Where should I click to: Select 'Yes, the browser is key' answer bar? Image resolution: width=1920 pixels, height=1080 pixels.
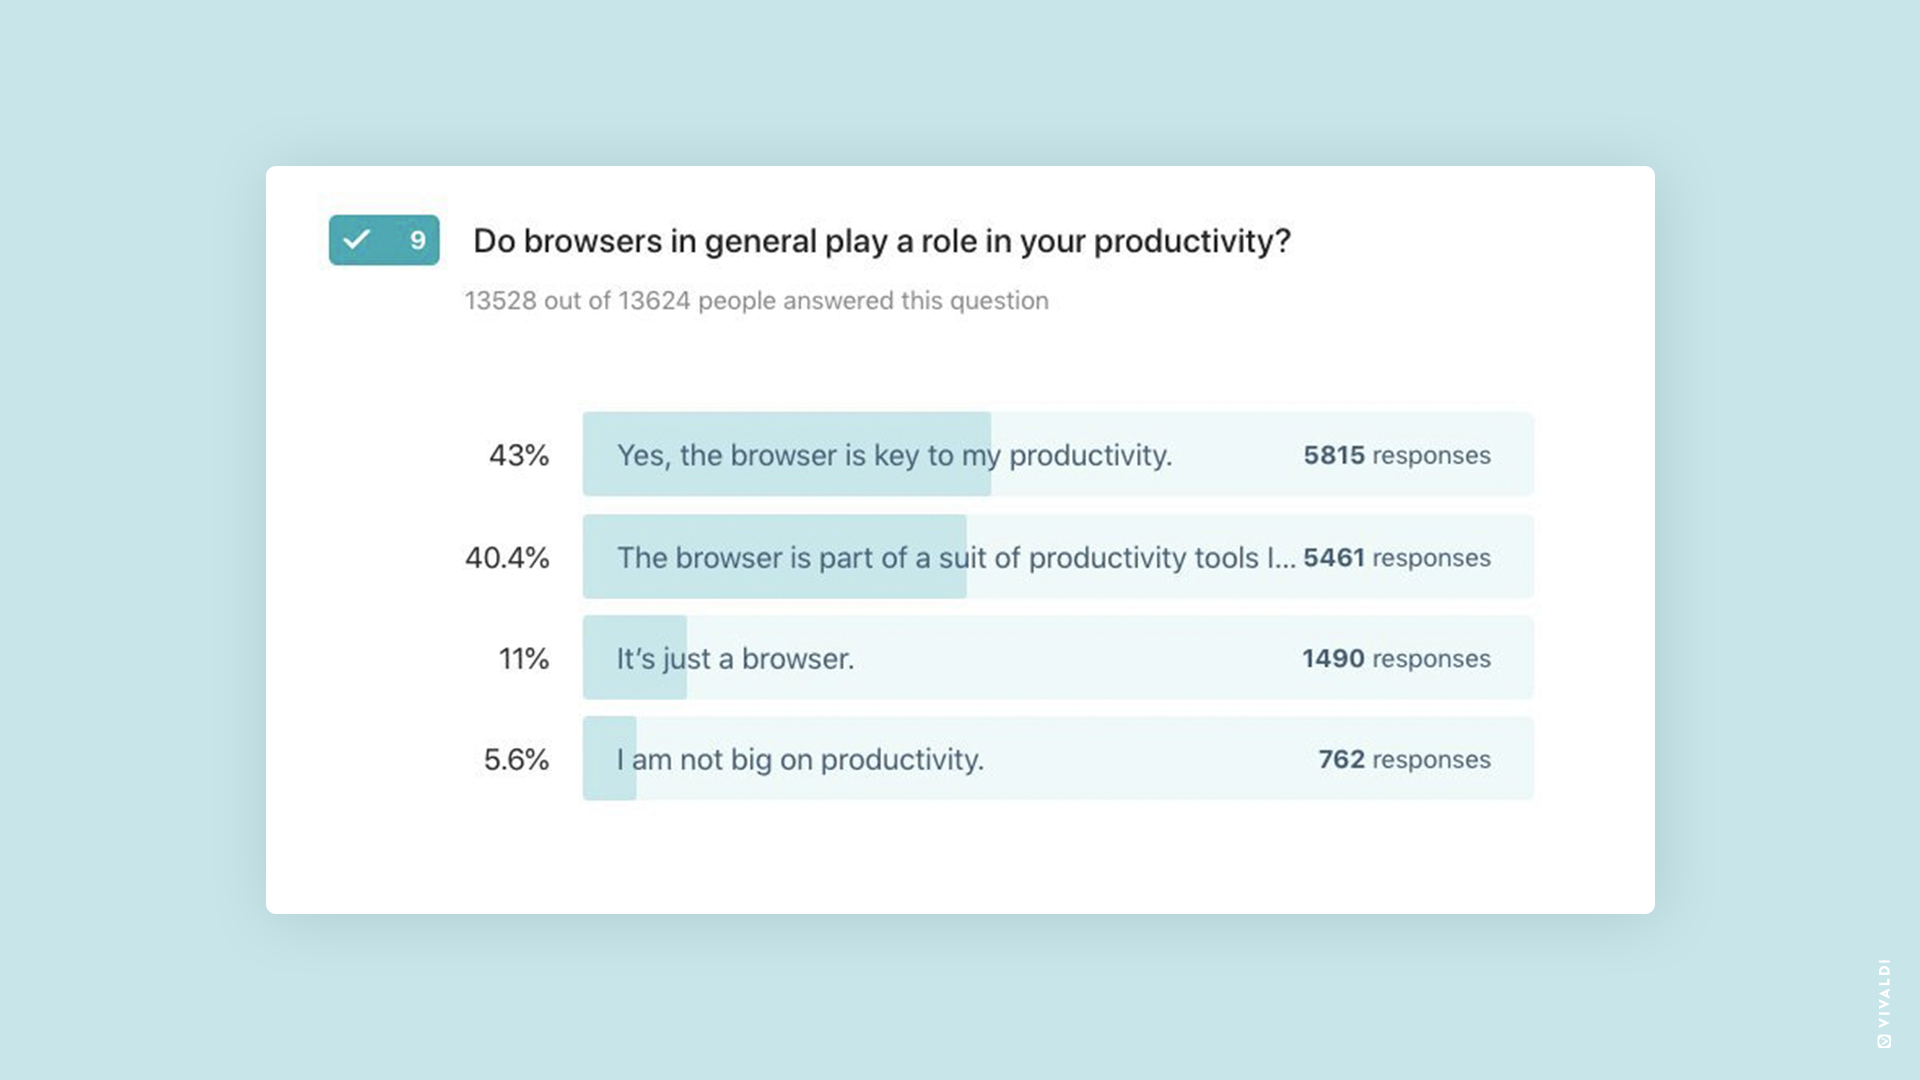[x=1058, y=454]
